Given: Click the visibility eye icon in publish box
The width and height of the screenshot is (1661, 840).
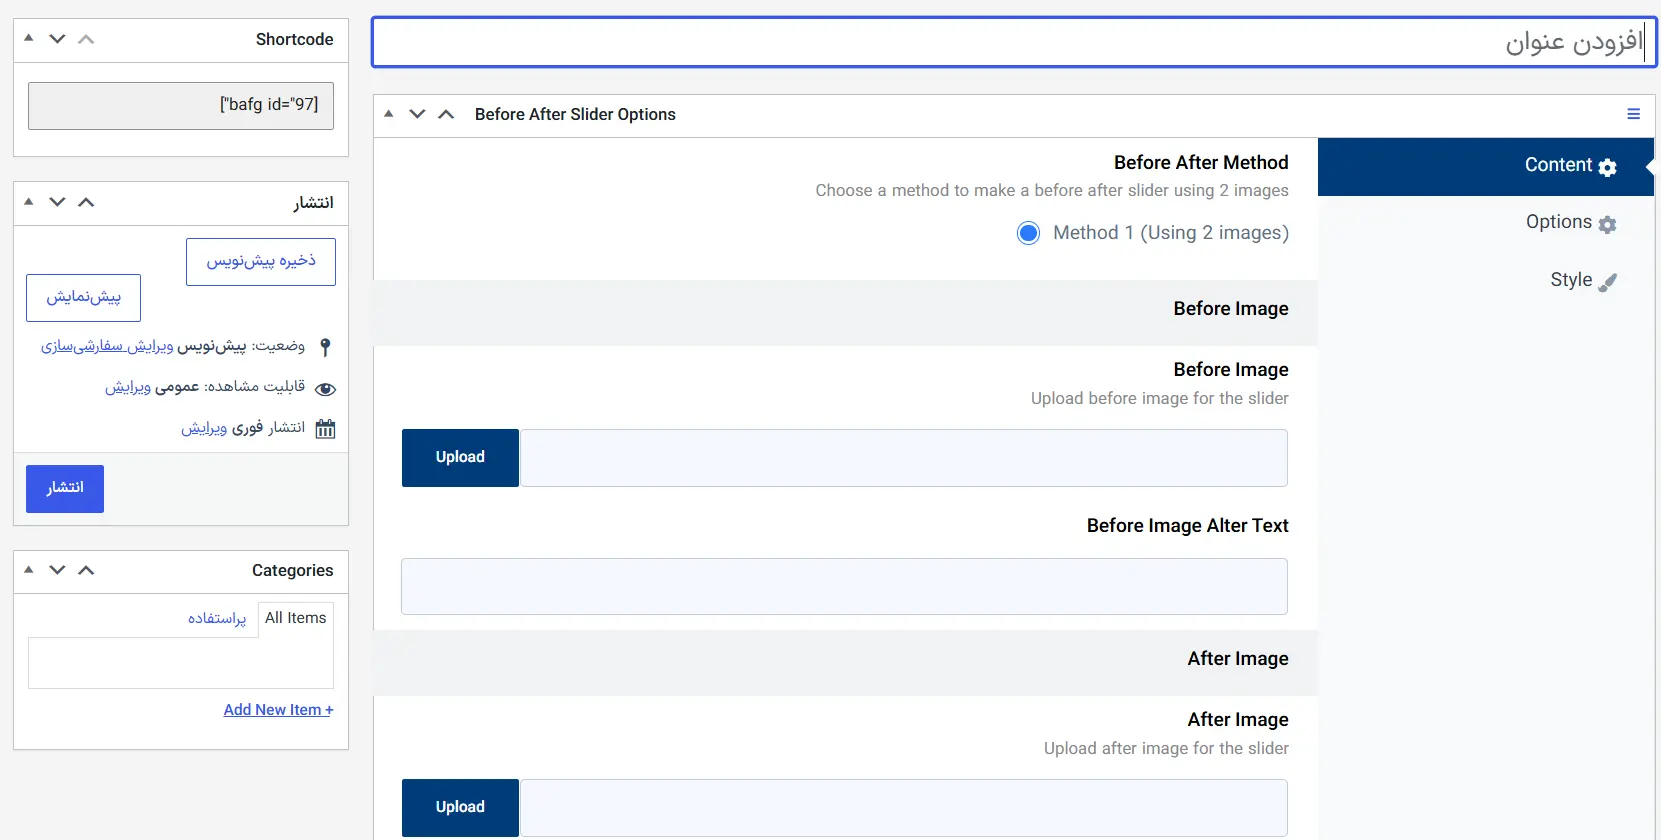Looking at the screenshot, I should [x=325, y=388].
